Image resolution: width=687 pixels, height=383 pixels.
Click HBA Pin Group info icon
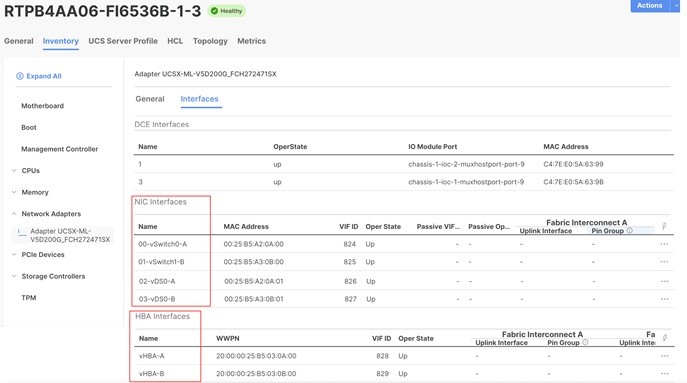point(585,342)
